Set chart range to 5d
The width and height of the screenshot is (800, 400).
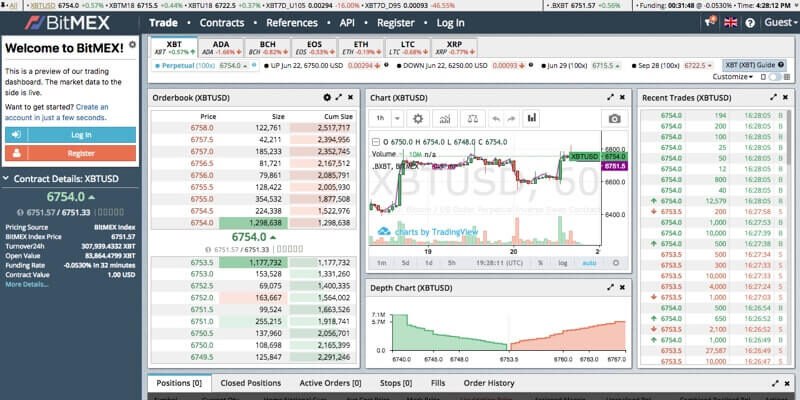tap(405, 263)
